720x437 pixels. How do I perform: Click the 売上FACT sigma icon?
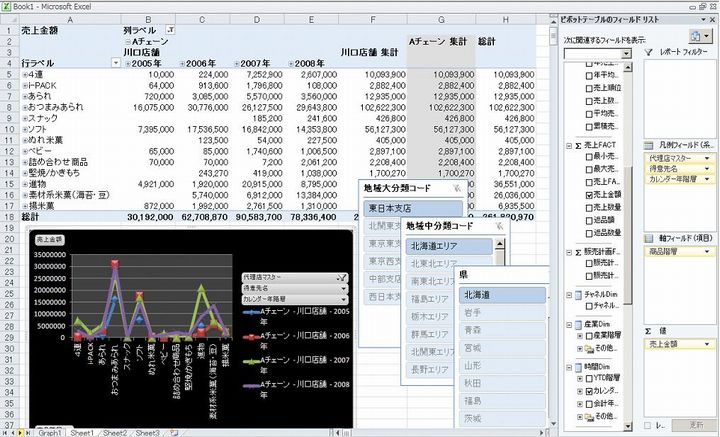(579, 146)
